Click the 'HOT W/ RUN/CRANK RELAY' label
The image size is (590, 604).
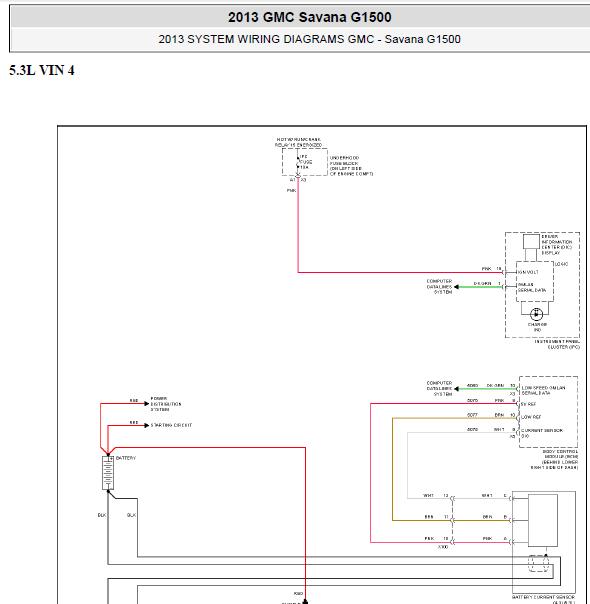298,142
